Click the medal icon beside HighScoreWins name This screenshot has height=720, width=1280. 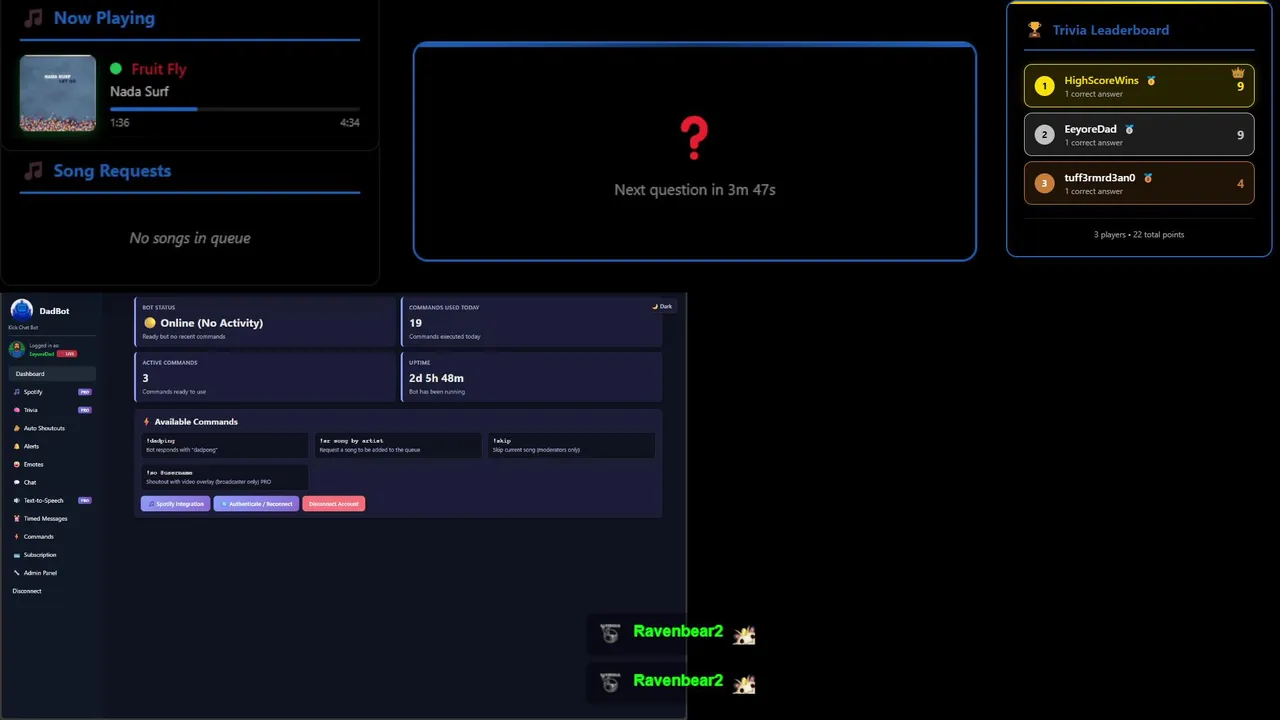[x=1151, y=80]
